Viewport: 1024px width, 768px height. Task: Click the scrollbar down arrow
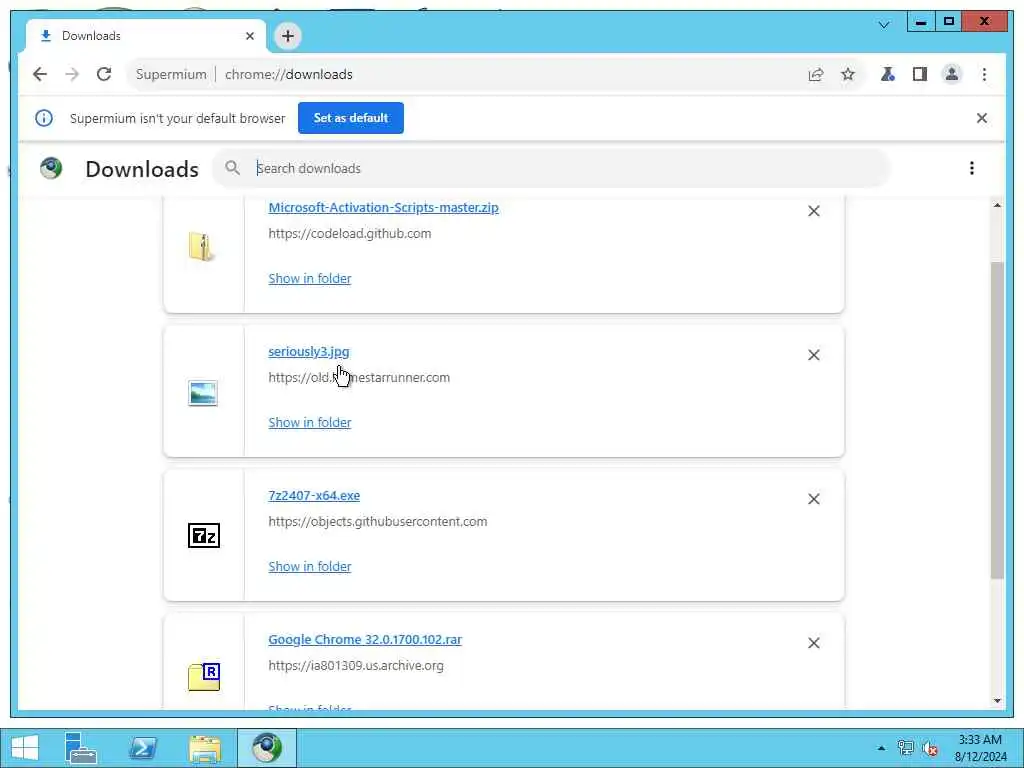997,701
